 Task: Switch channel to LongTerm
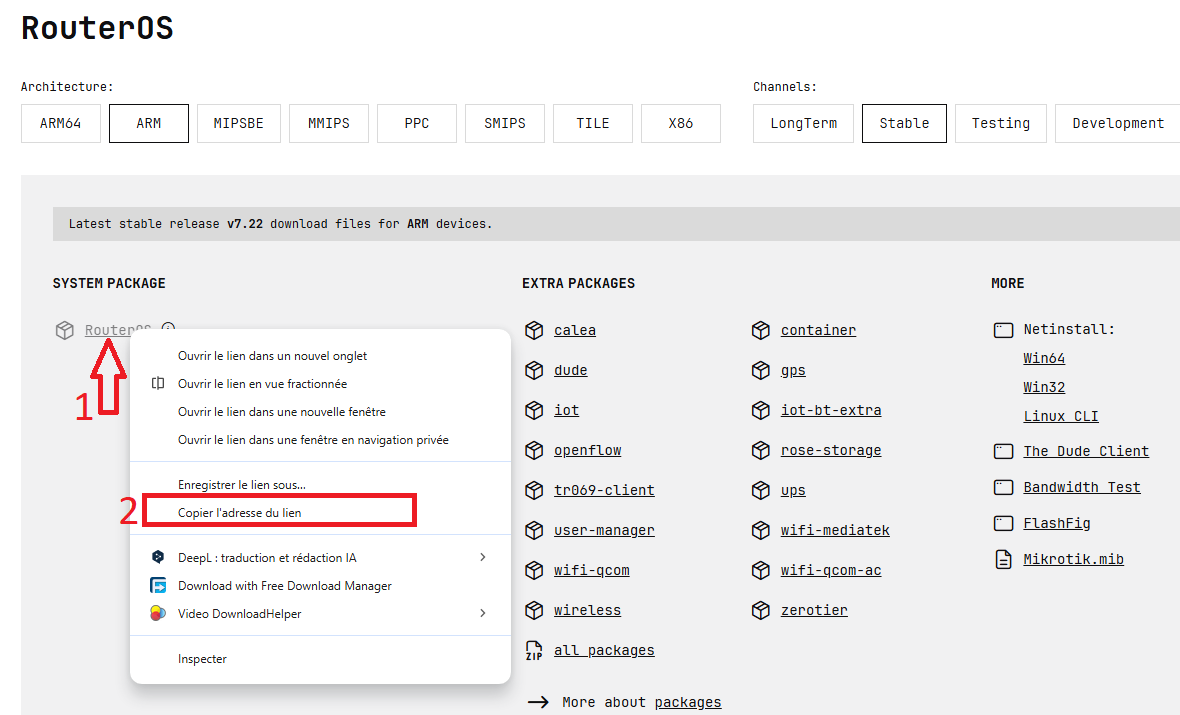click(803, 124)
